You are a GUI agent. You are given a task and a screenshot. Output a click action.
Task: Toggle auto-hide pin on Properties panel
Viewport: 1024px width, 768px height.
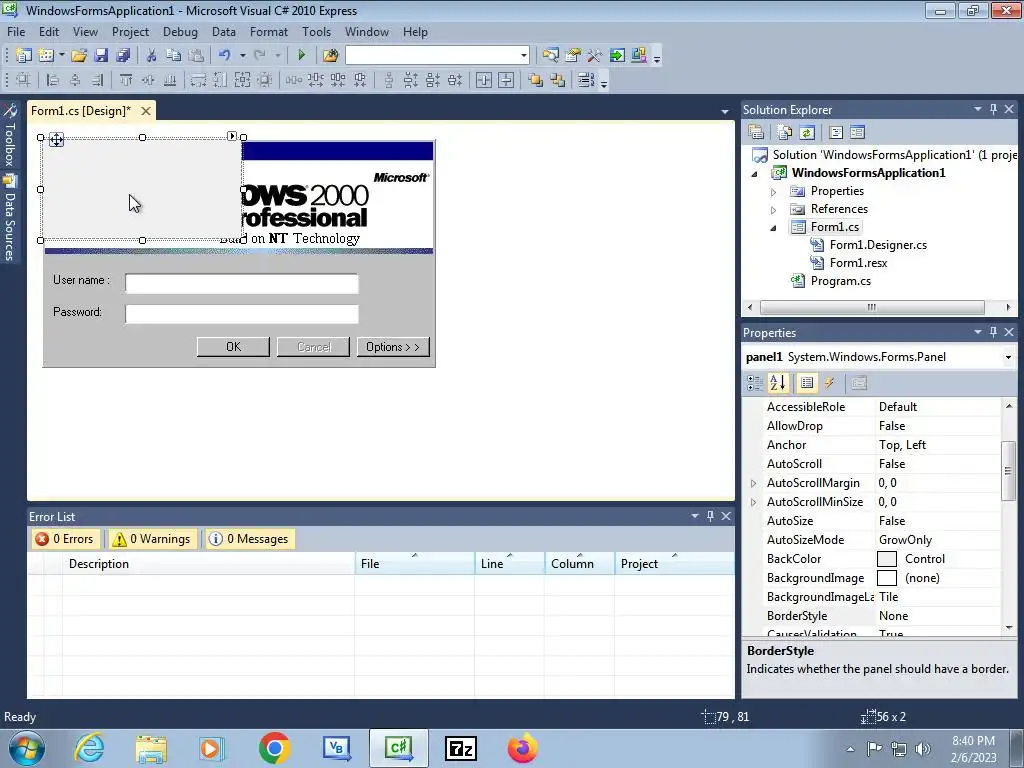(993, 332)
